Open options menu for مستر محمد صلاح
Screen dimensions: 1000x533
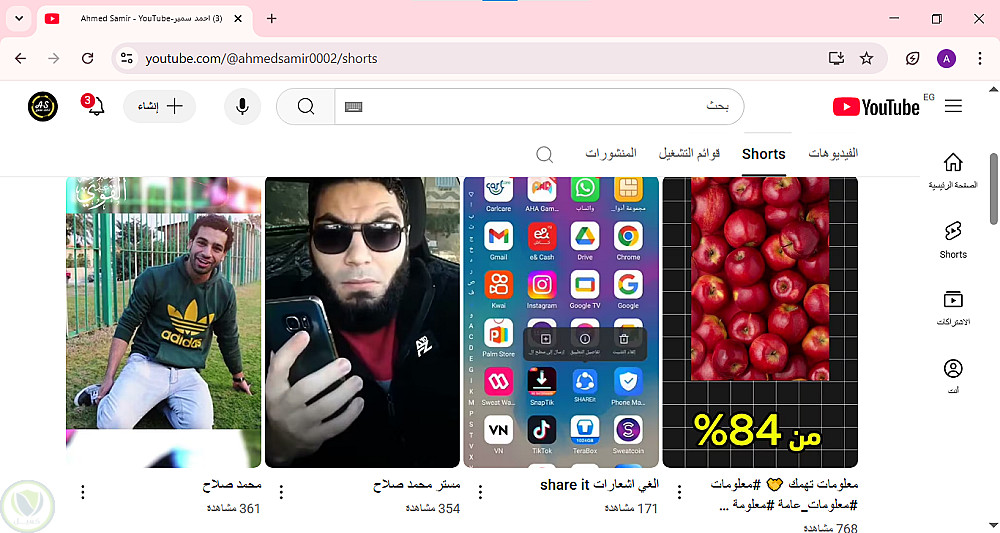281,492
